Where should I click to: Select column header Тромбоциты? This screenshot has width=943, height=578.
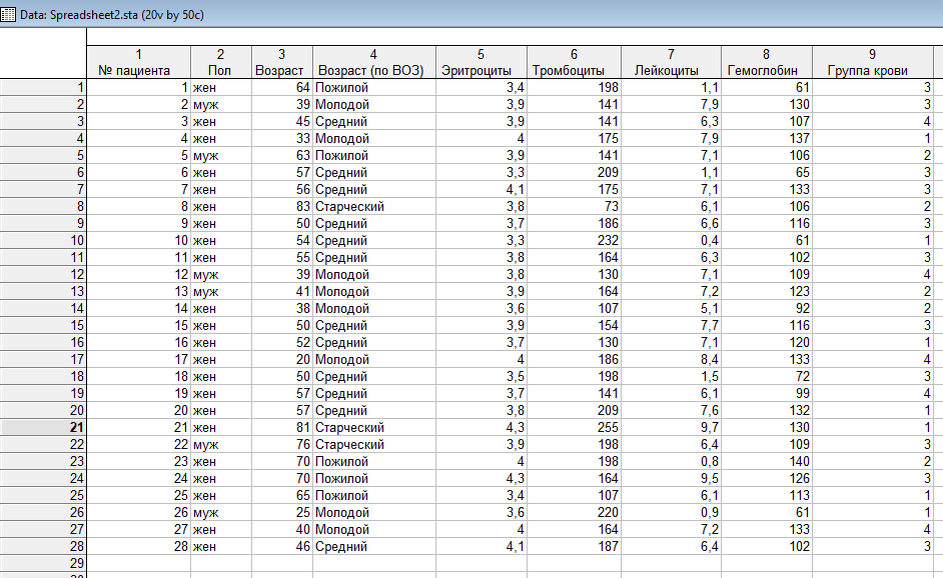click(x=574, y=62)
